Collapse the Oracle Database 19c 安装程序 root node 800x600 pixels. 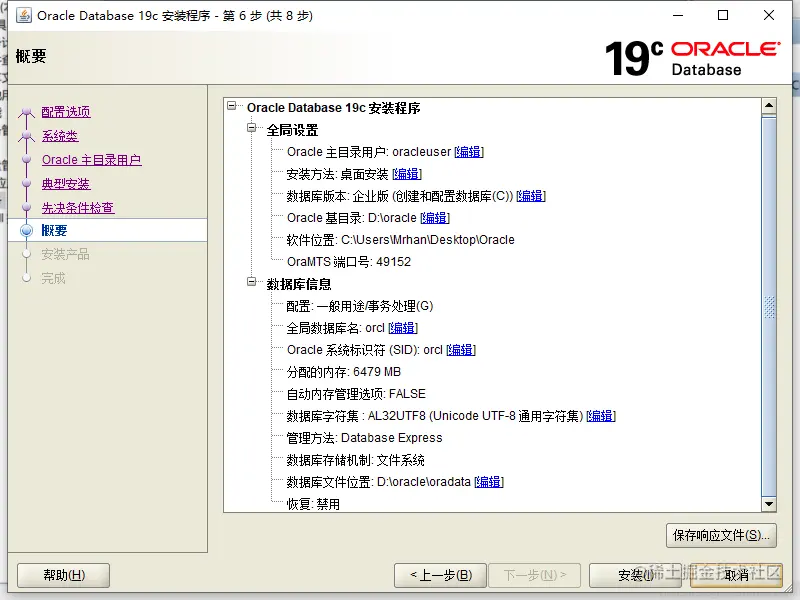pyautogui.click(x=232, y=106)
